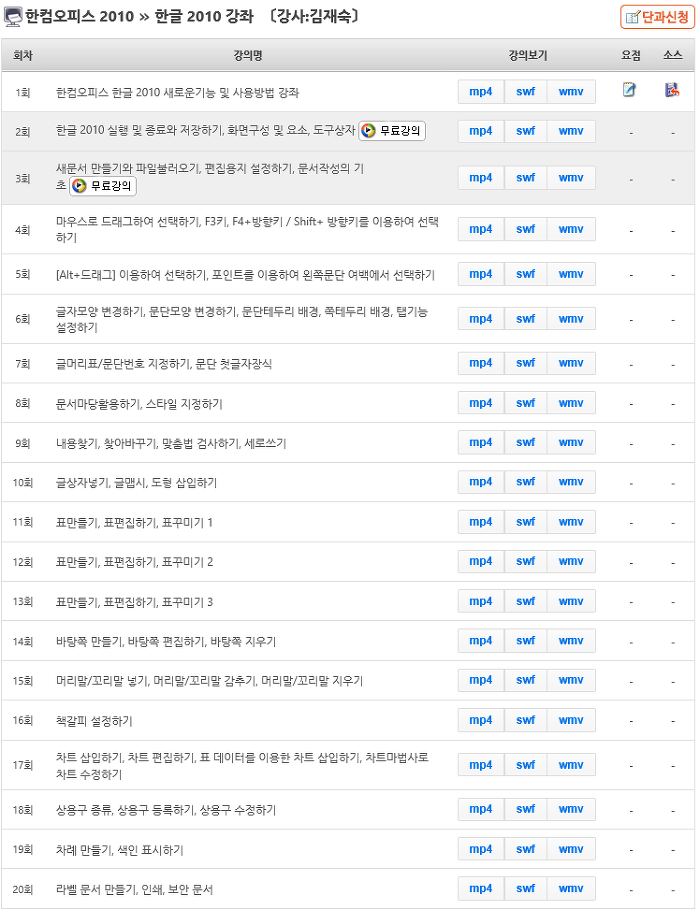
Task: Click the 단과신청 enrollment button
Action: pyautogui.click(x=657, y=17)
